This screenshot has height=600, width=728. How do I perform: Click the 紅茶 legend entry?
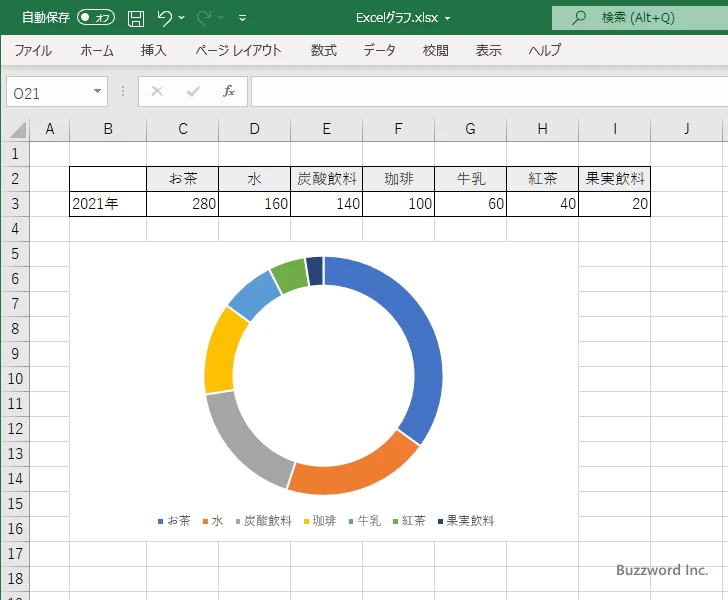(409, 521)
